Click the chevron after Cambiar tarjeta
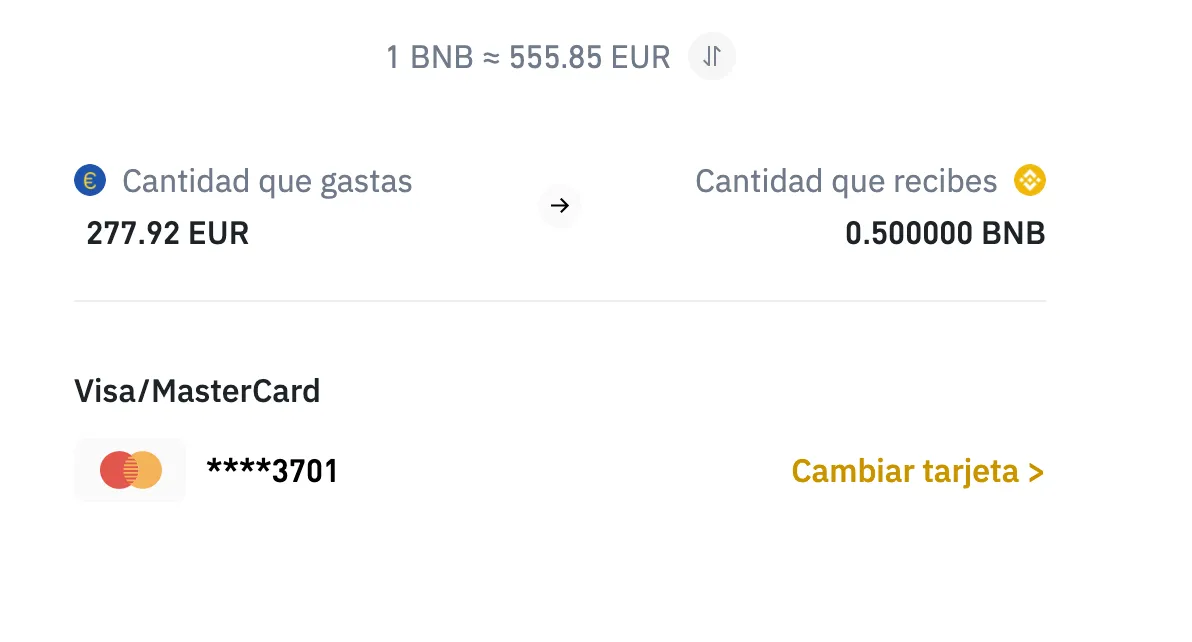This screenshot has height=642, width=1192. 1035,472
